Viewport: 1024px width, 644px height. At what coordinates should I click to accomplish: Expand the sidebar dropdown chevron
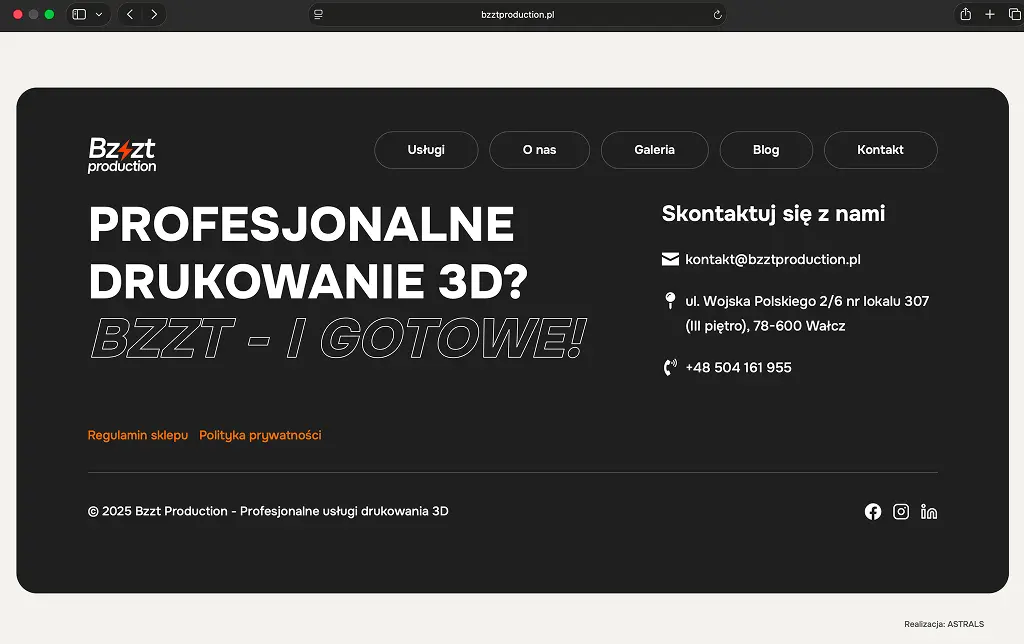coord(99,15)
